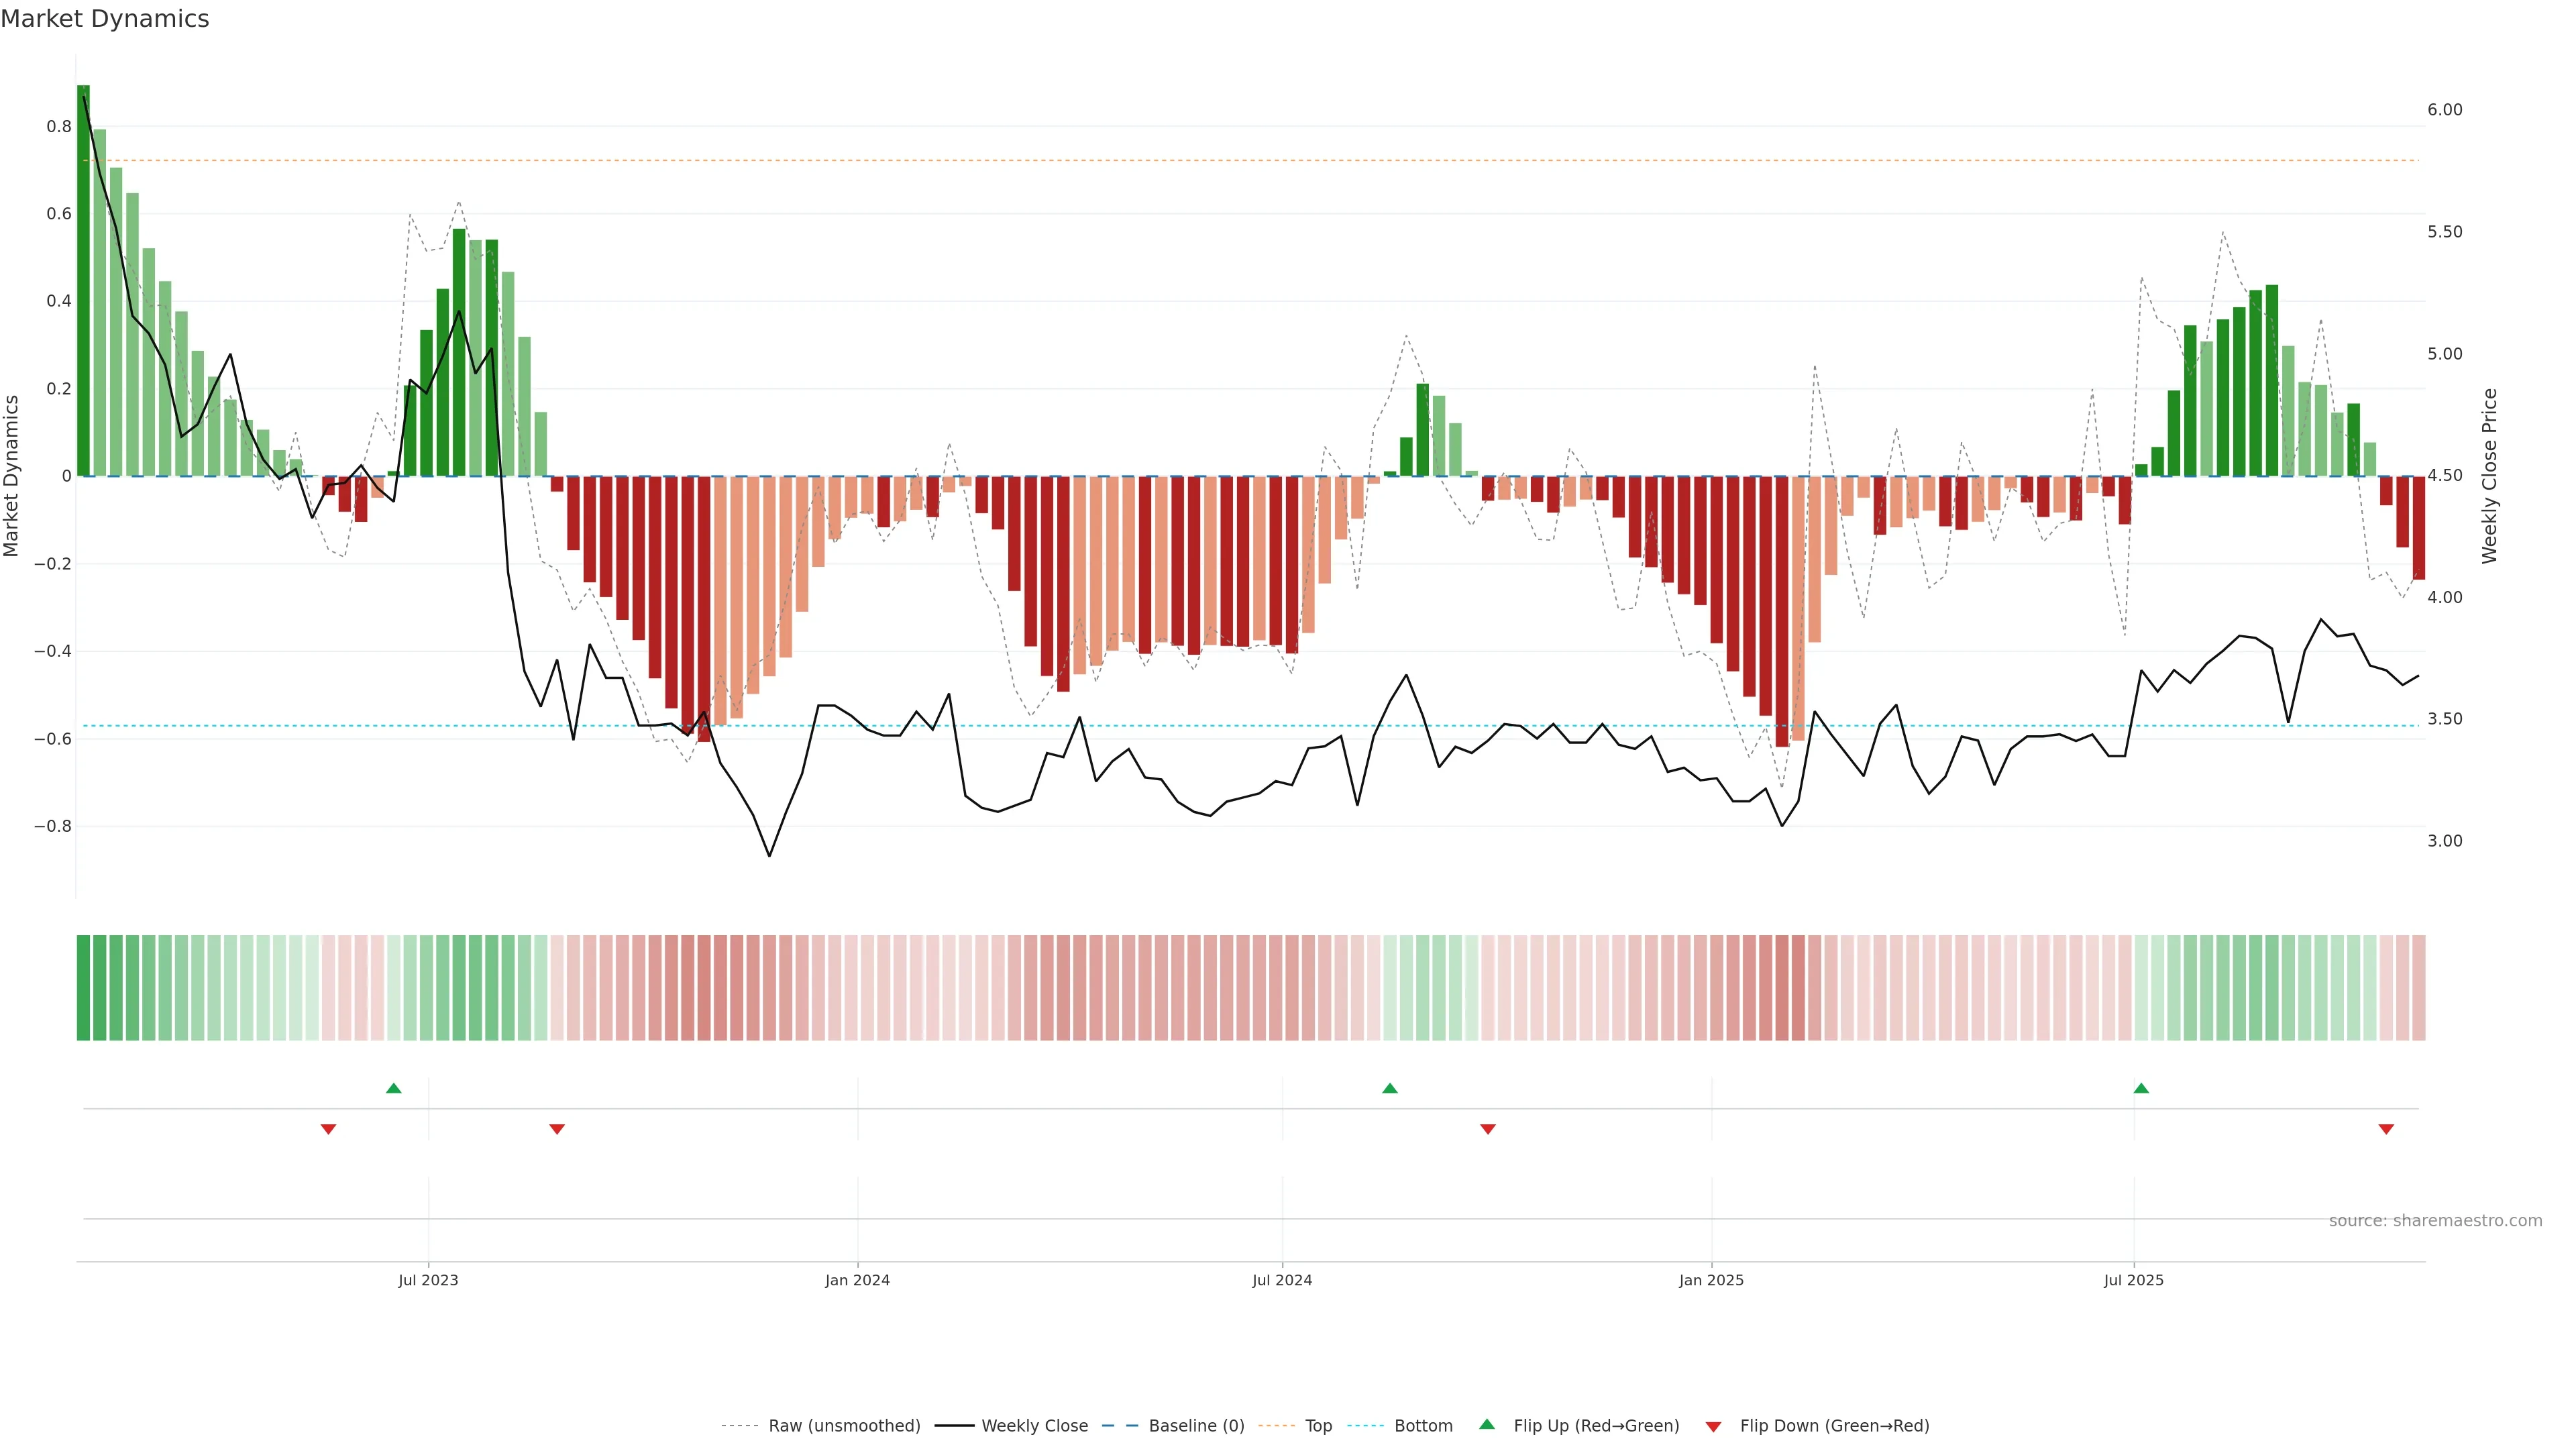Click the green Flip Up marker at Jul 2025
The width and height of the screenshot is (2576, 1449).
point(2141,1088)
